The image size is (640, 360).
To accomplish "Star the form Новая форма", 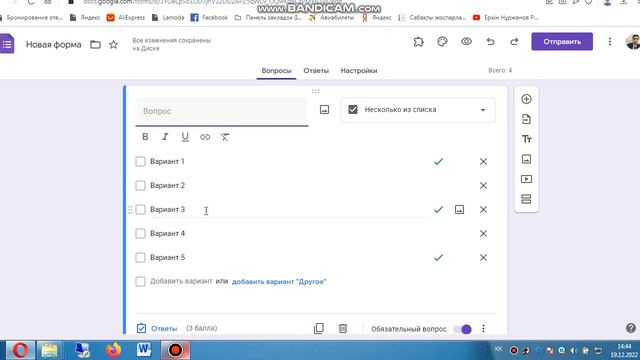I will click(113, 44).
